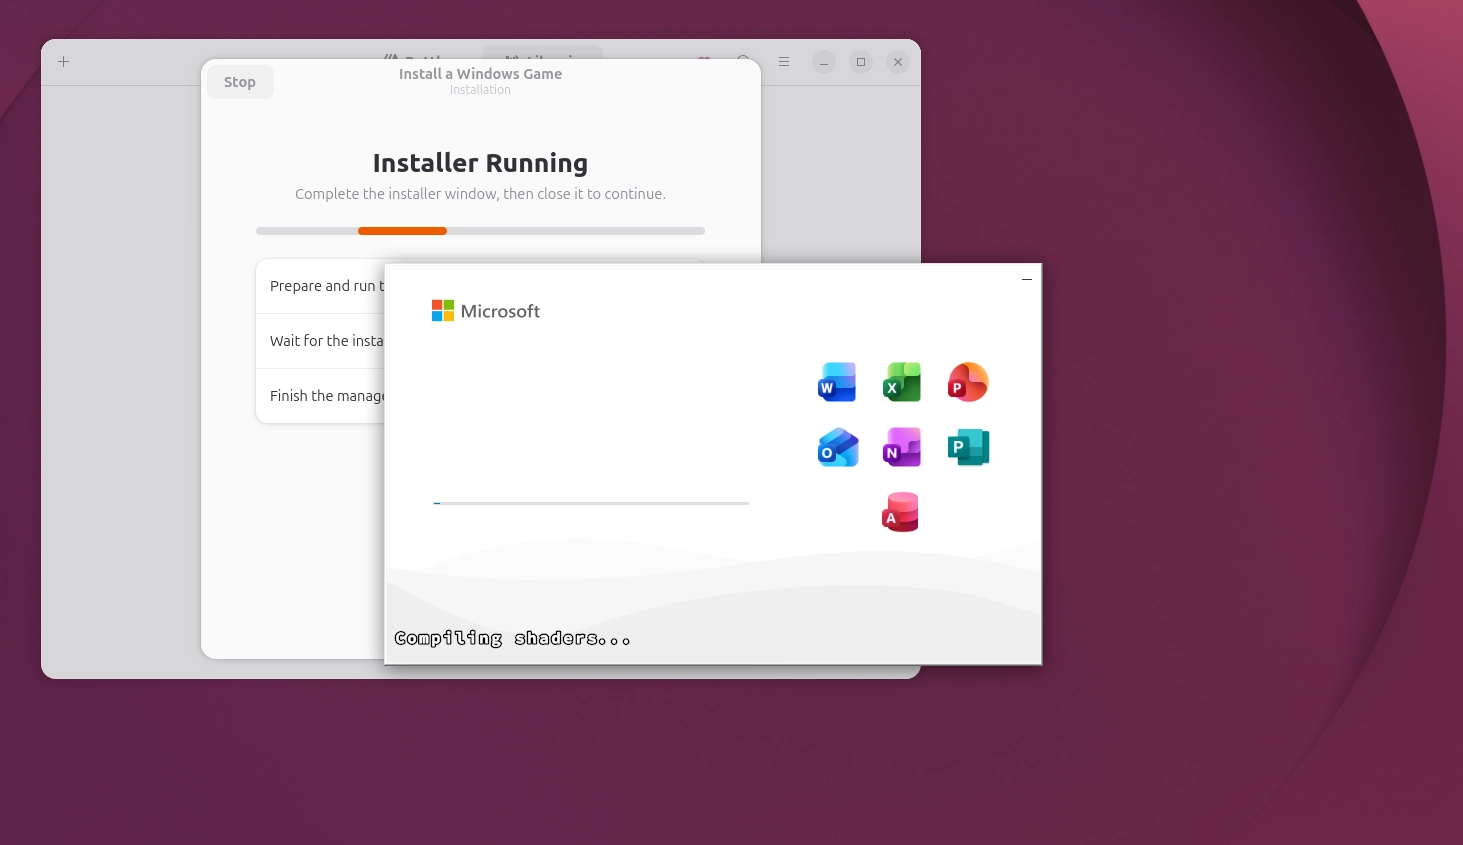This screenshot has width=1463, height=845.
Task: Click the orange installer progress bar
Action: [480, 231]
